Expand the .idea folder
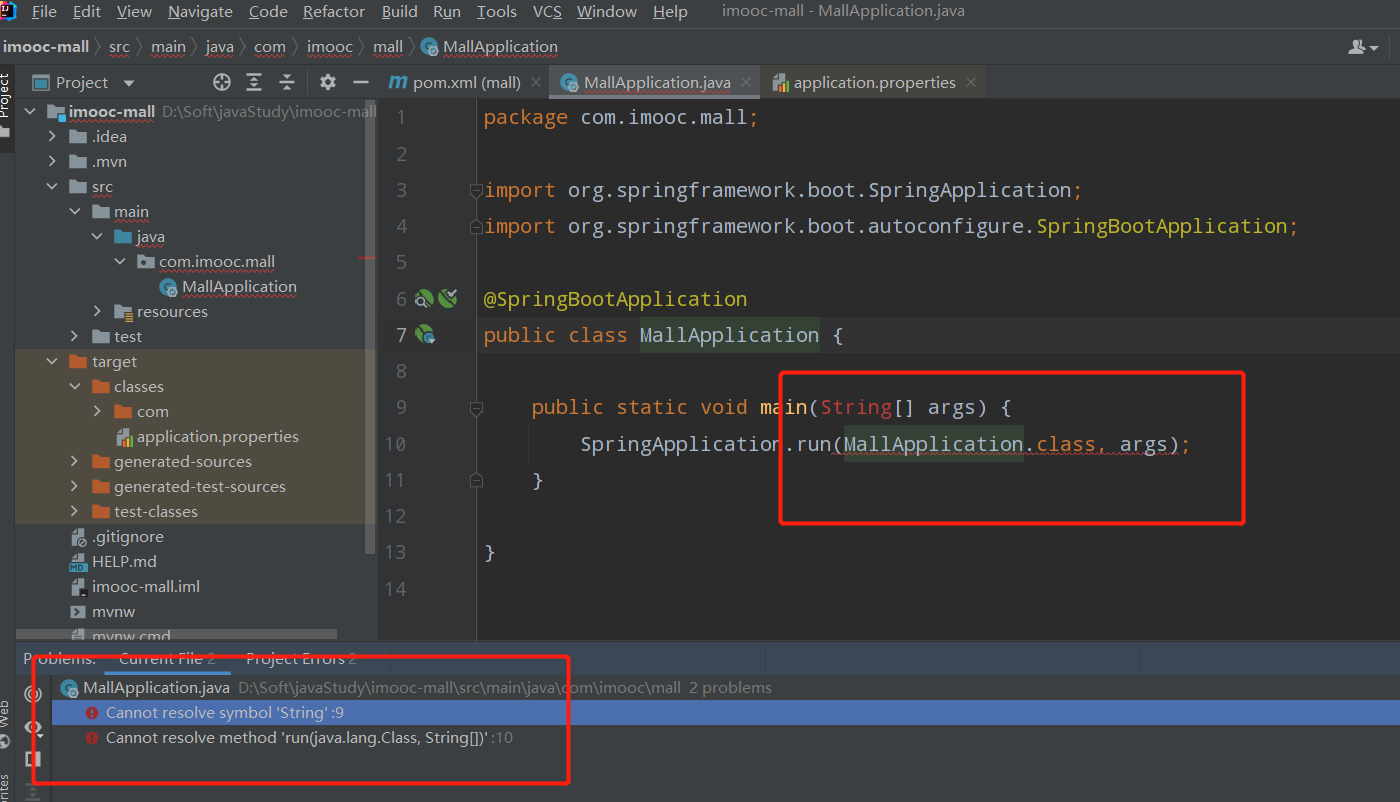Image resolution: width=1400 pixels, height=802 pixels. tap(52, 136)
